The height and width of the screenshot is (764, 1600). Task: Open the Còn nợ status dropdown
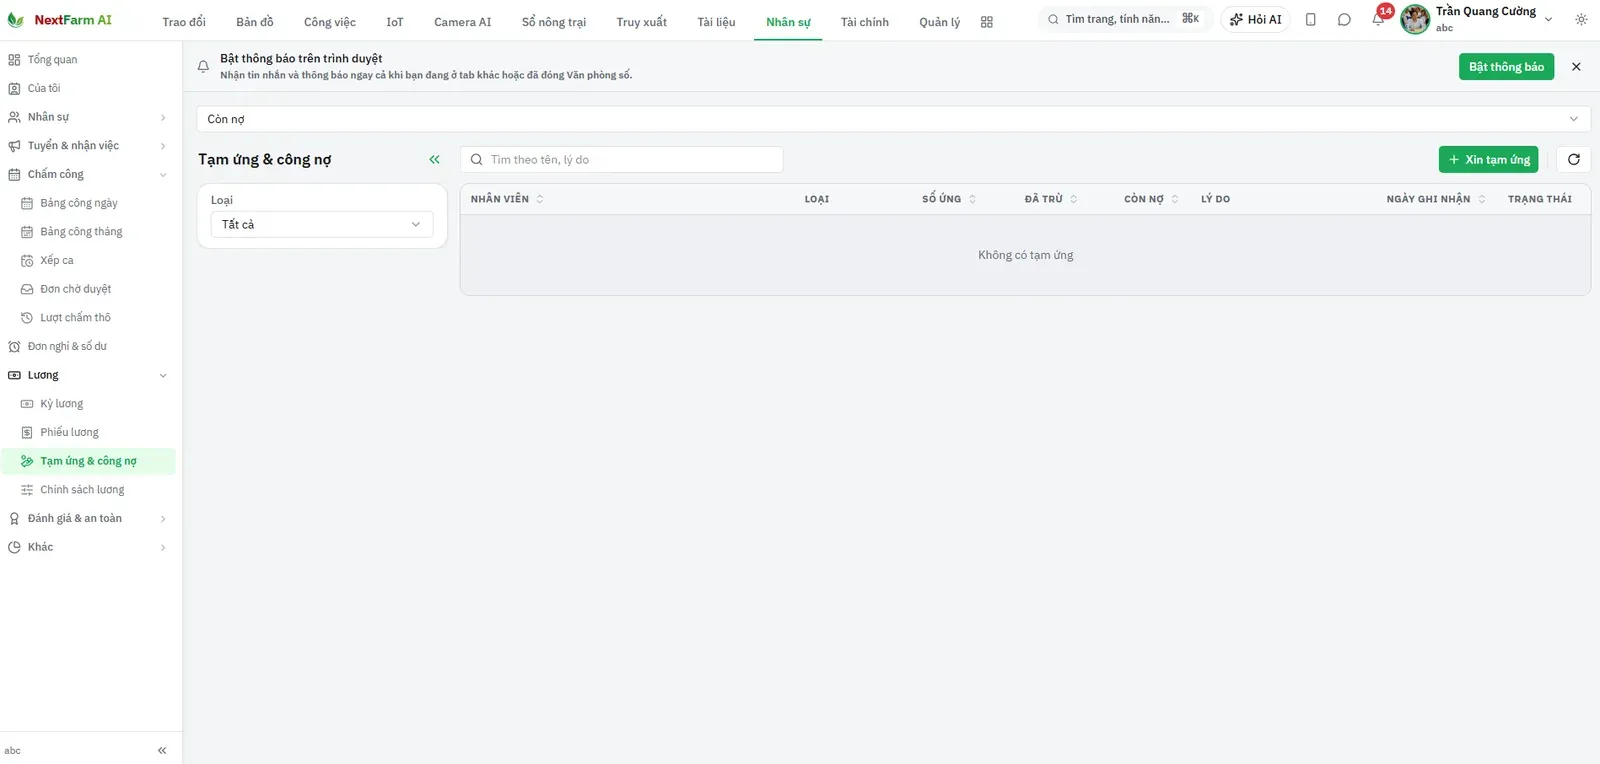tap(893, 119)
